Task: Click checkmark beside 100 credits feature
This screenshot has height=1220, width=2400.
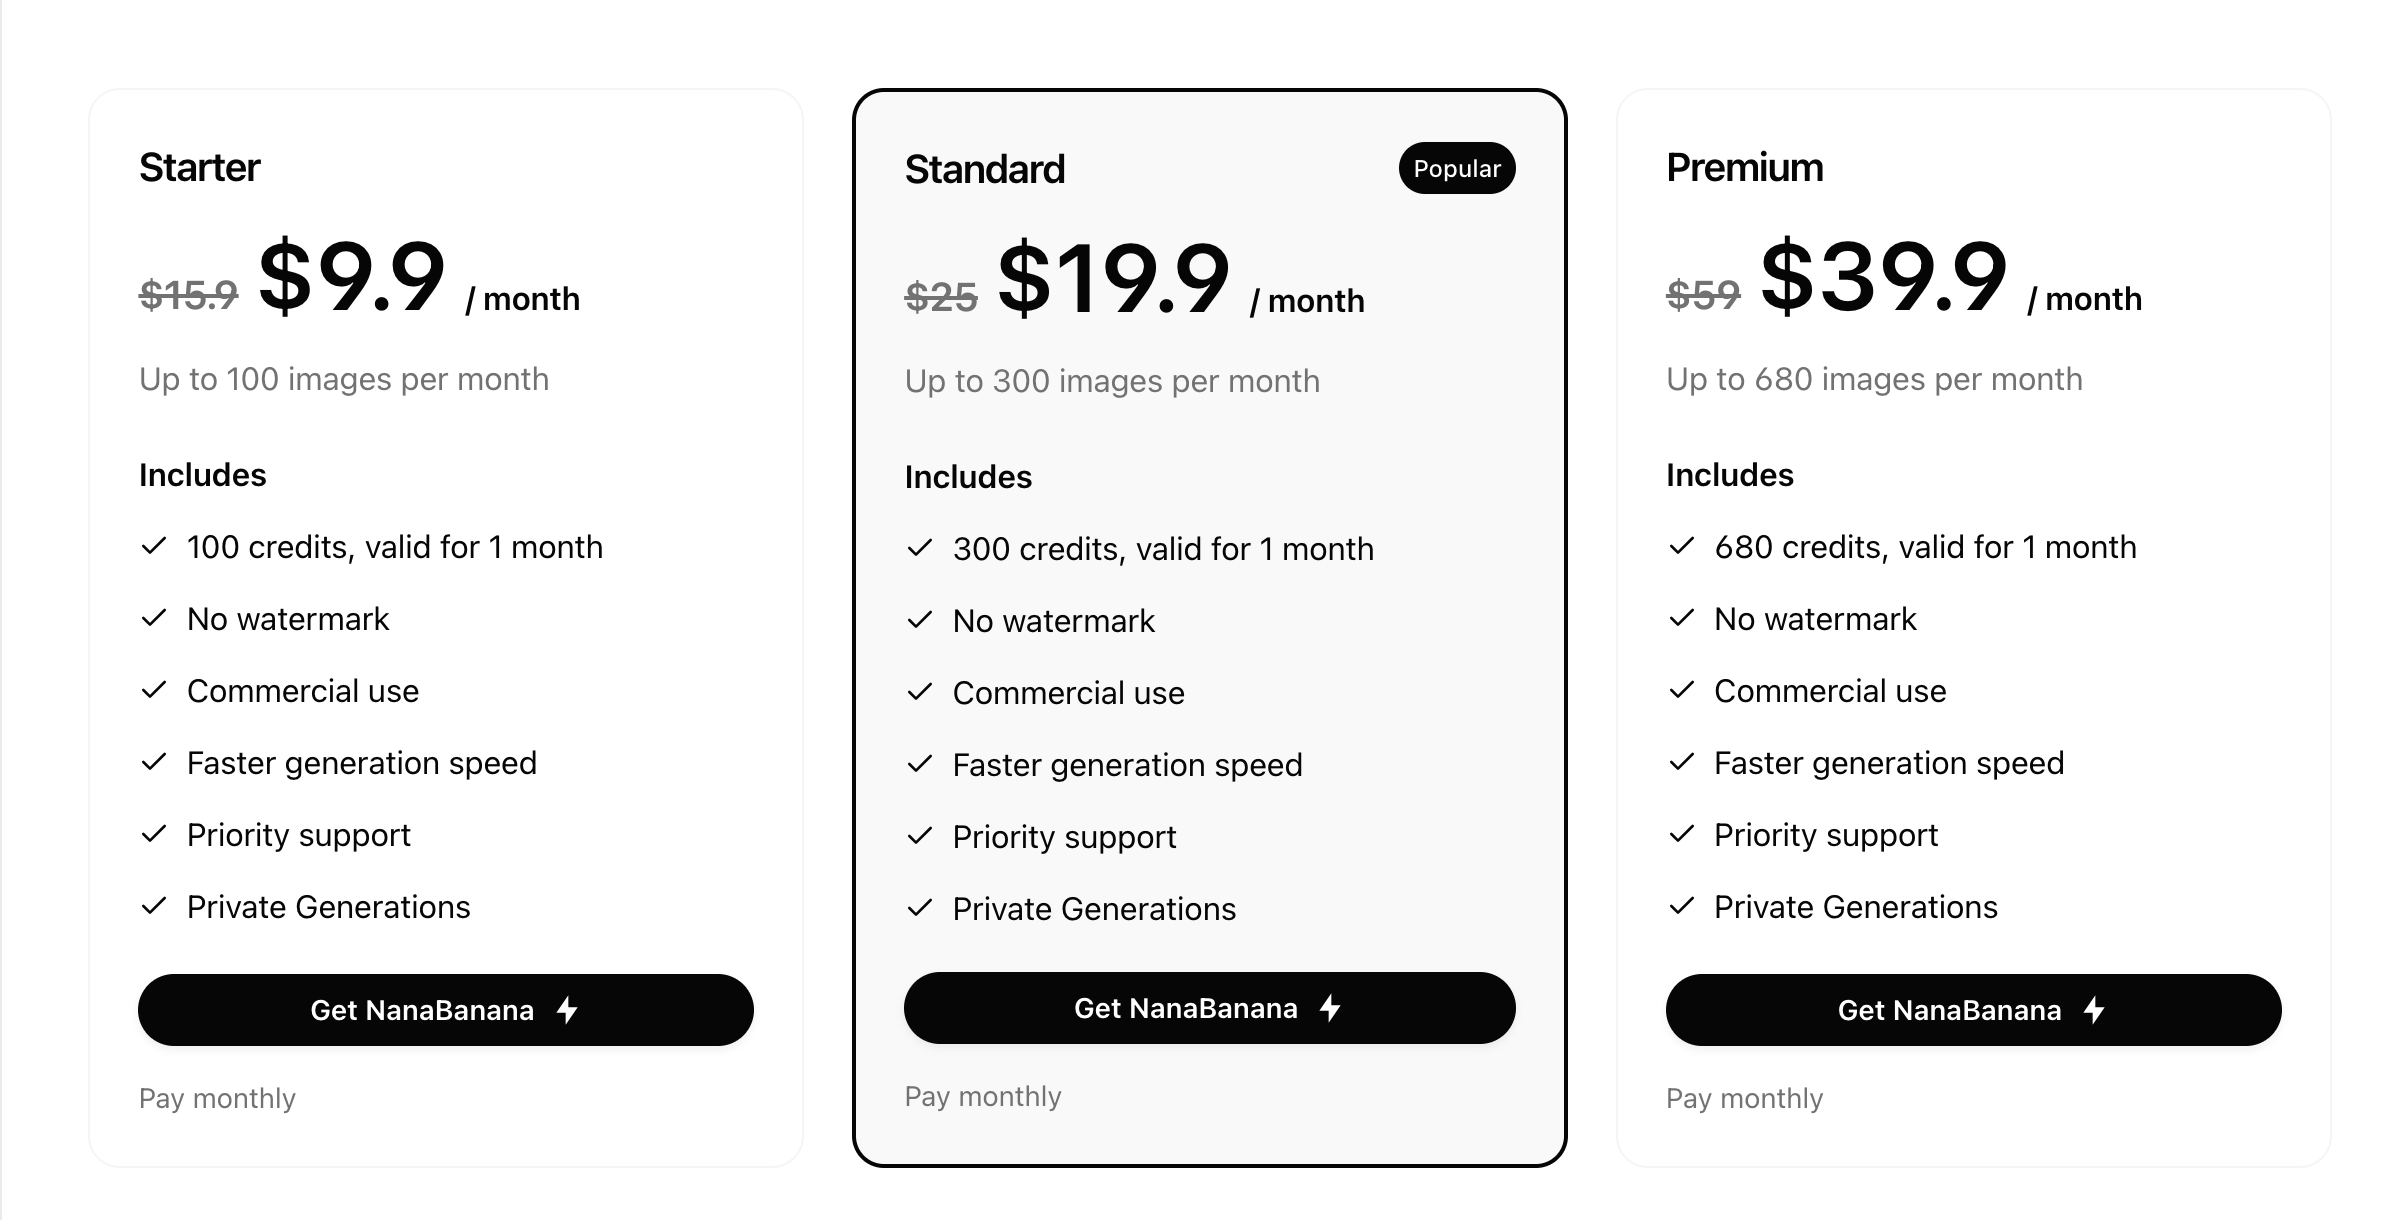Action: click(x=154, y=546)
